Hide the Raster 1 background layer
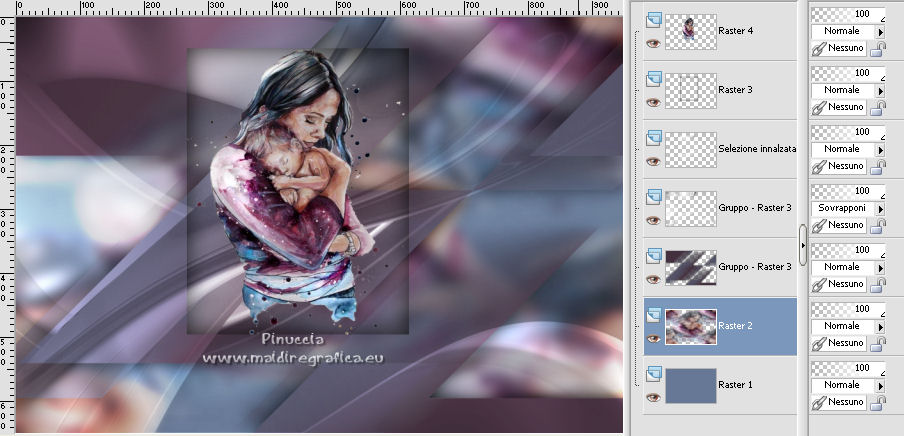The image size is (904, 436). [x=653, y=397]
